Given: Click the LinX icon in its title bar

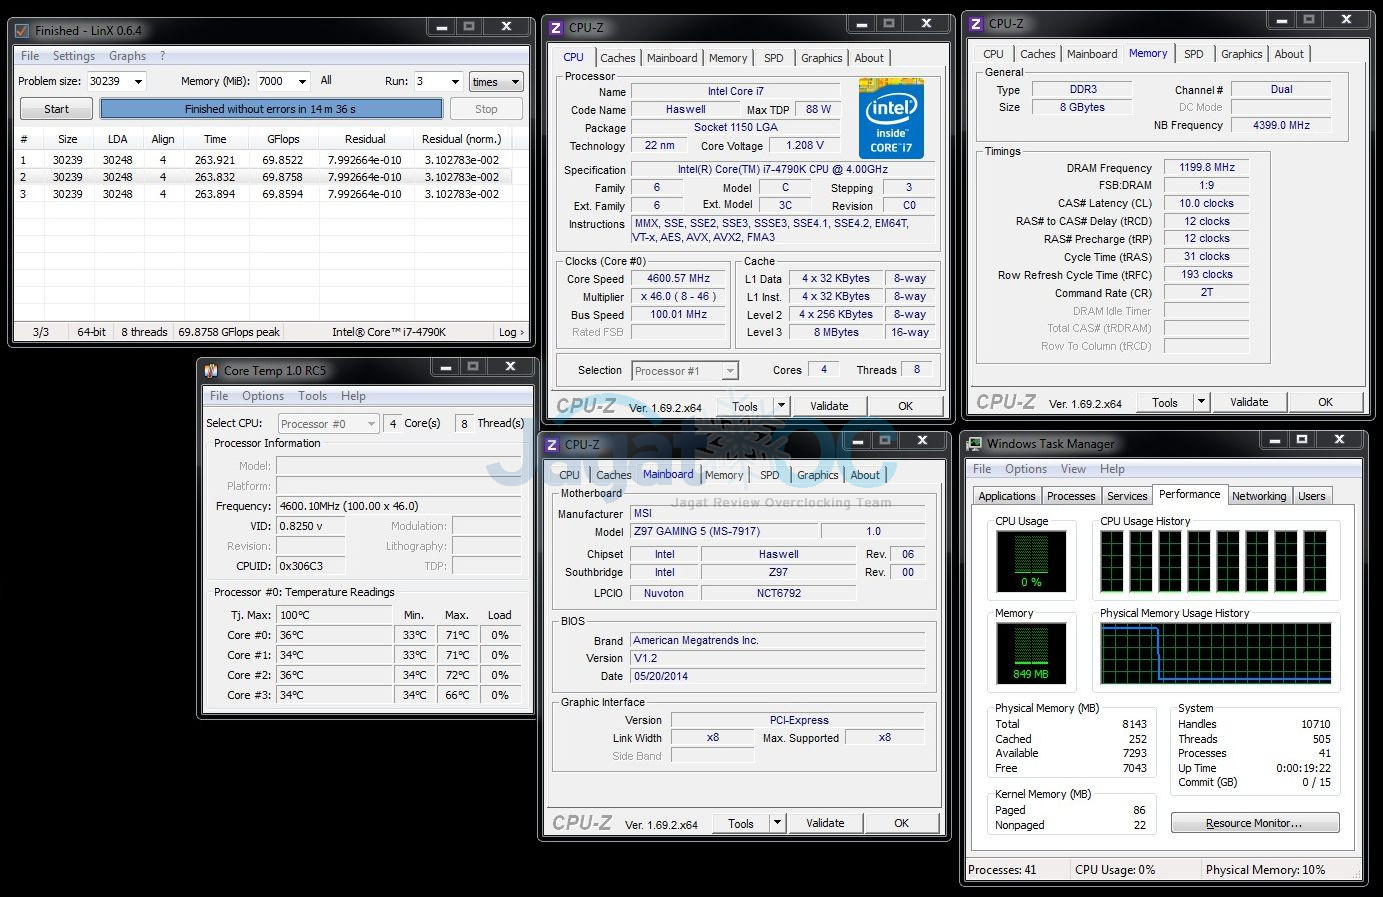Looking at the screenshot, I should click(x=22, y=31).
